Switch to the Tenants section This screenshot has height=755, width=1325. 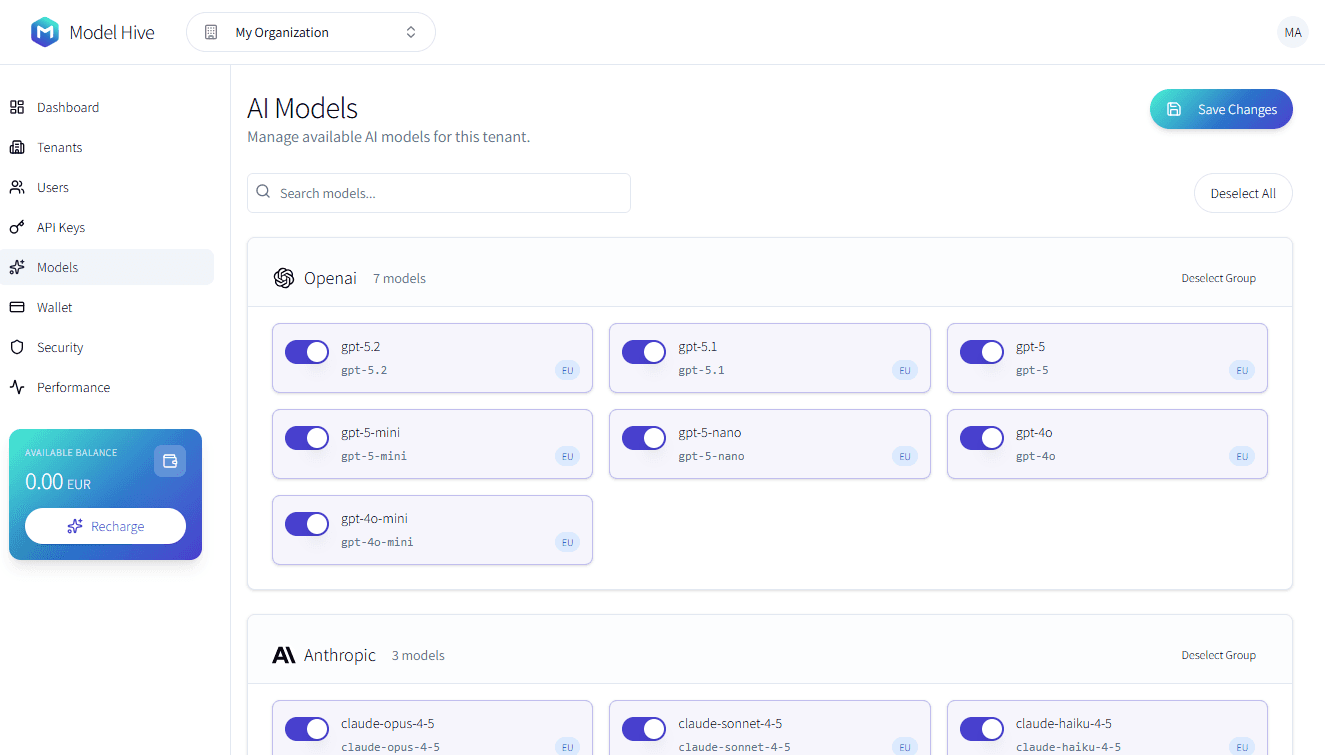pyautogui.click(x=17, y=147)
